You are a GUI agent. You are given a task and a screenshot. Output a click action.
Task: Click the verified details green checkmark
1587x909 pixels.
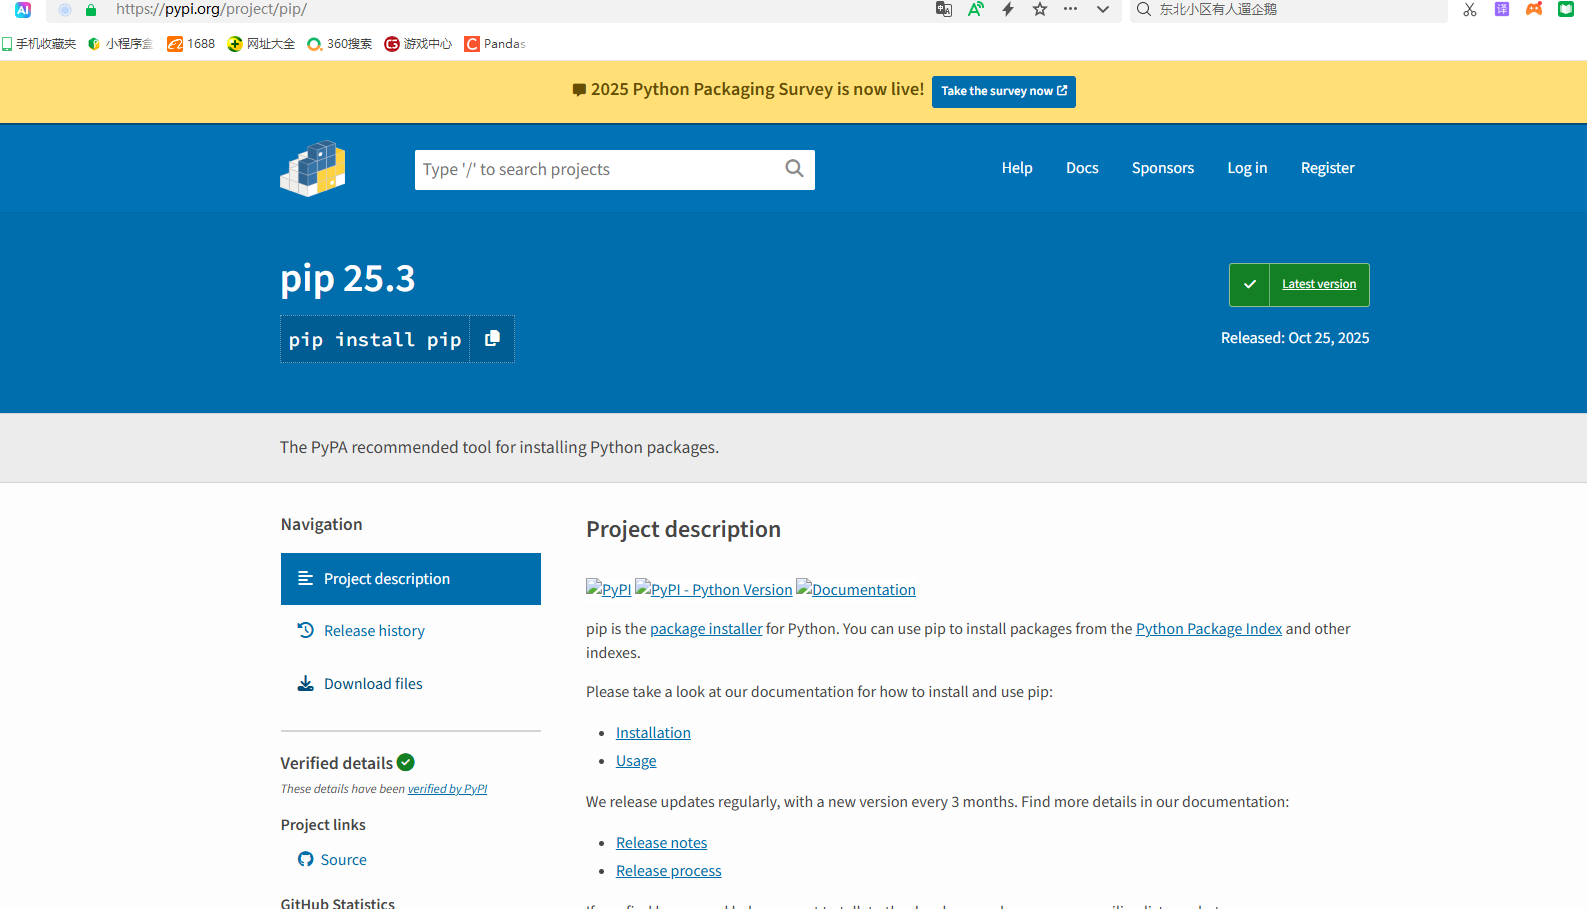tap(406, 762)
